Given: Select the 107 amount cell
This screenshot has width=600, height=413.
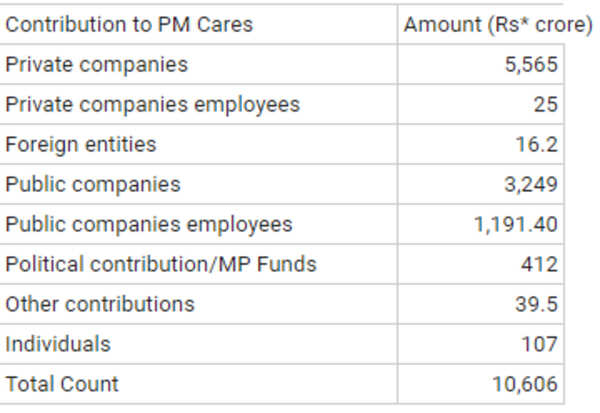Looking at the screenshot, I should (540, 345).
